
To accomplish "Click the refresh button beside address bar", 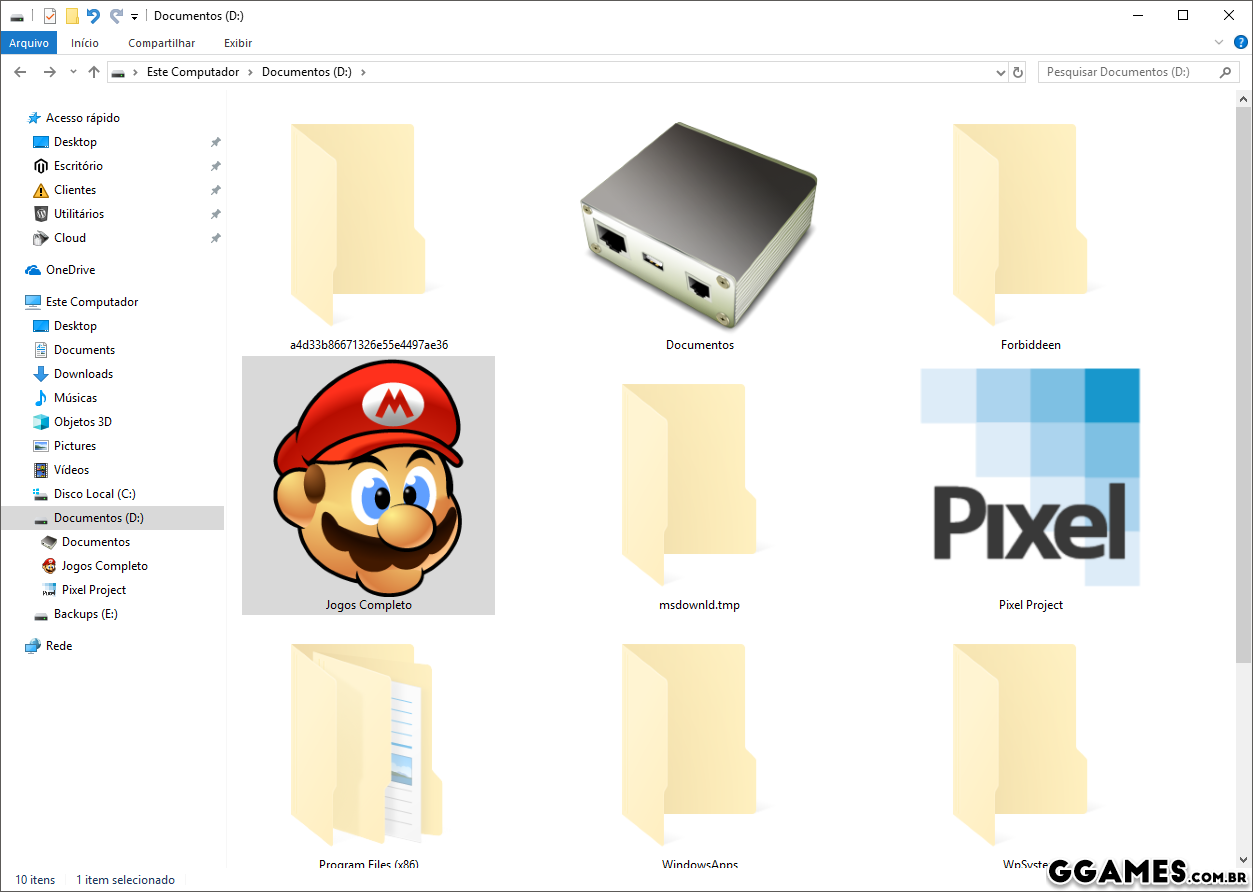I will [x=1018, y=72].
